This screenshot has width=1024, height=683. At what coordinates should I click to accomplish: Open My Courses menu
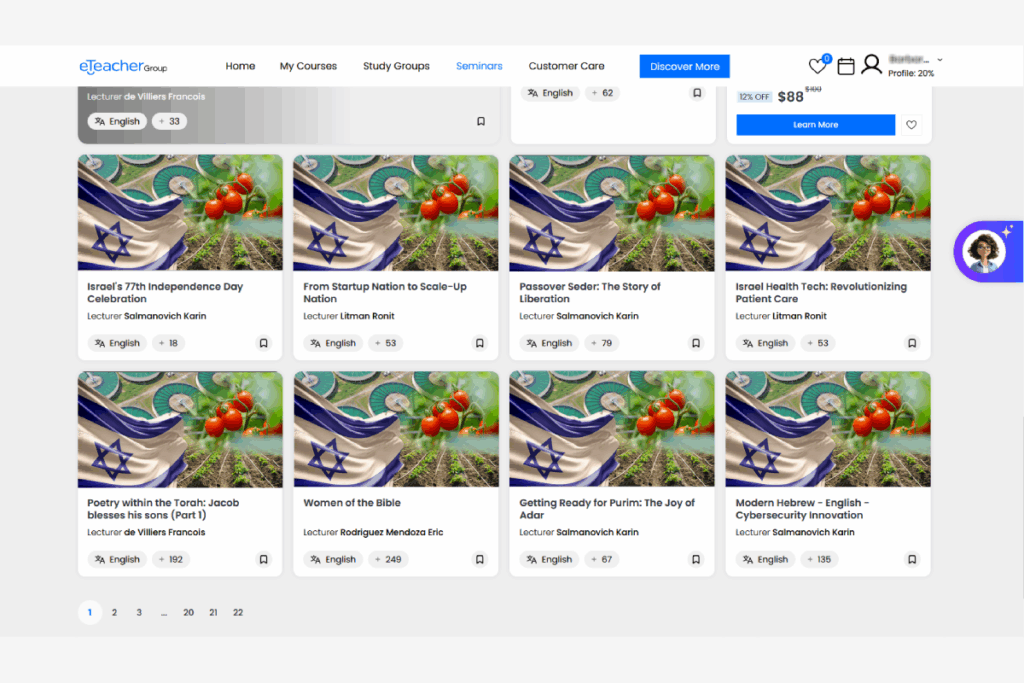(x=308, y=66)
